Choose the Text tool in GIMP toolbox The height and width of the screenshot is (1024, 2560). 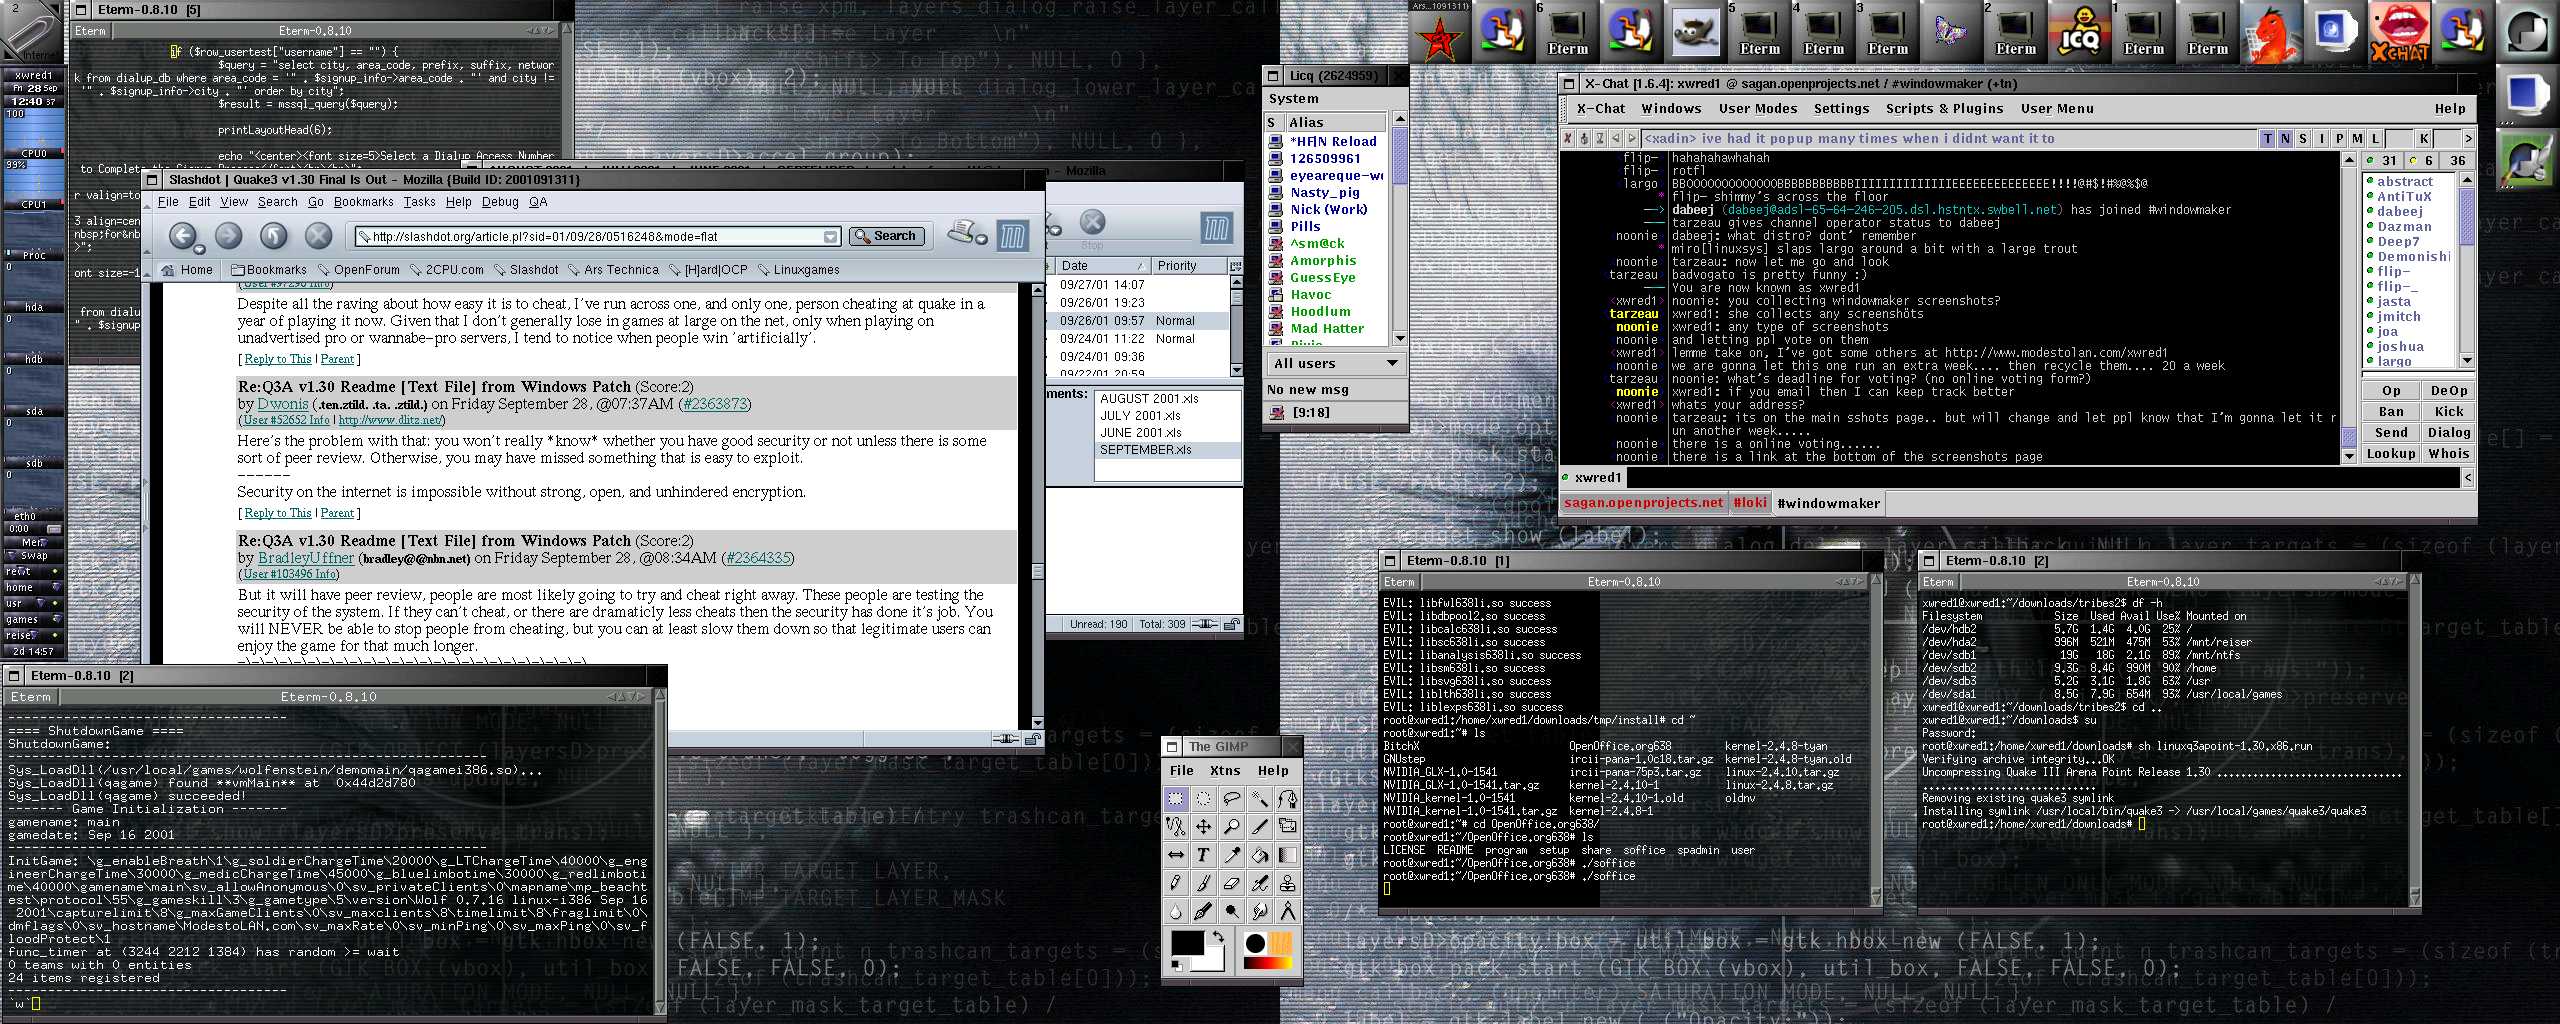[x=1204, y=855]
